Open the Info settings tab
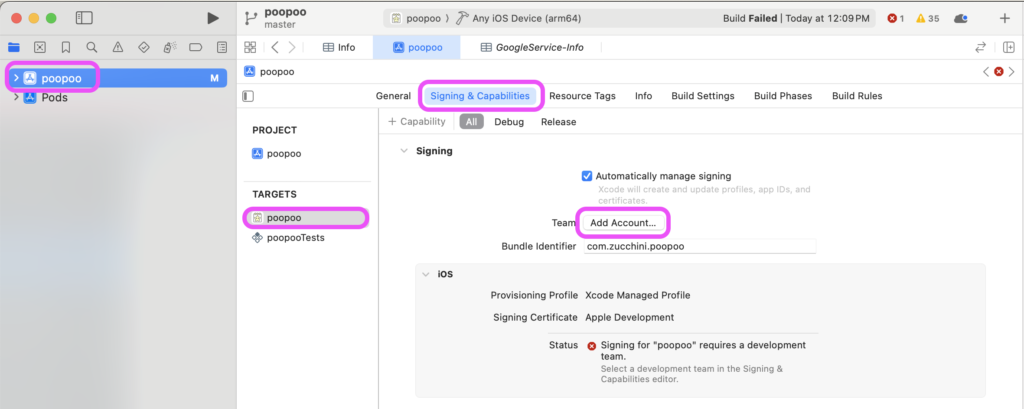This screenshot has height=409, width=1024. pos(643,96)
